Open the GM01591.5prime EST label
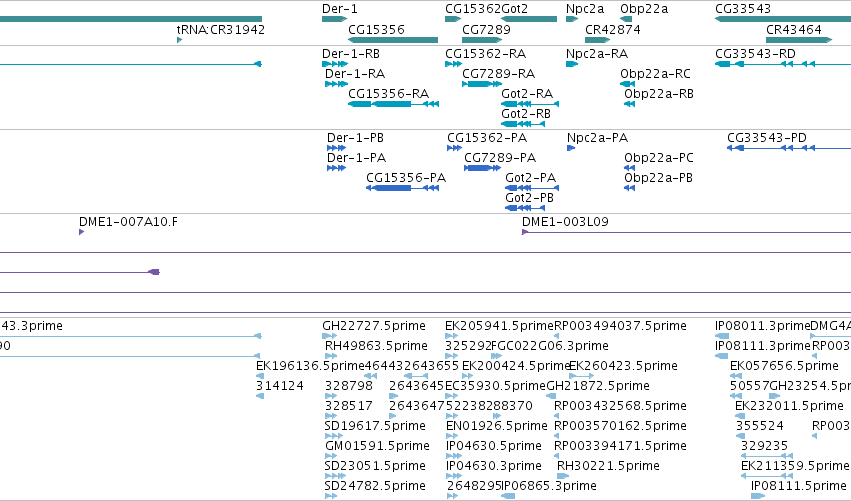The height and width of the screenshot is (501, 851). (x=377, y=446)
